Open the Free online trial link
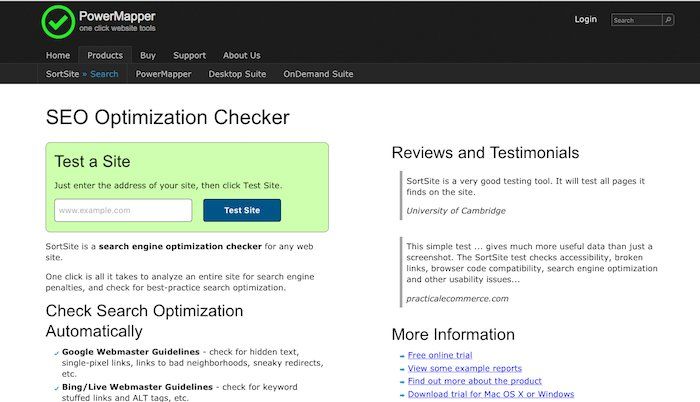The width and height of the screenshot is (700, 402). 440,355
